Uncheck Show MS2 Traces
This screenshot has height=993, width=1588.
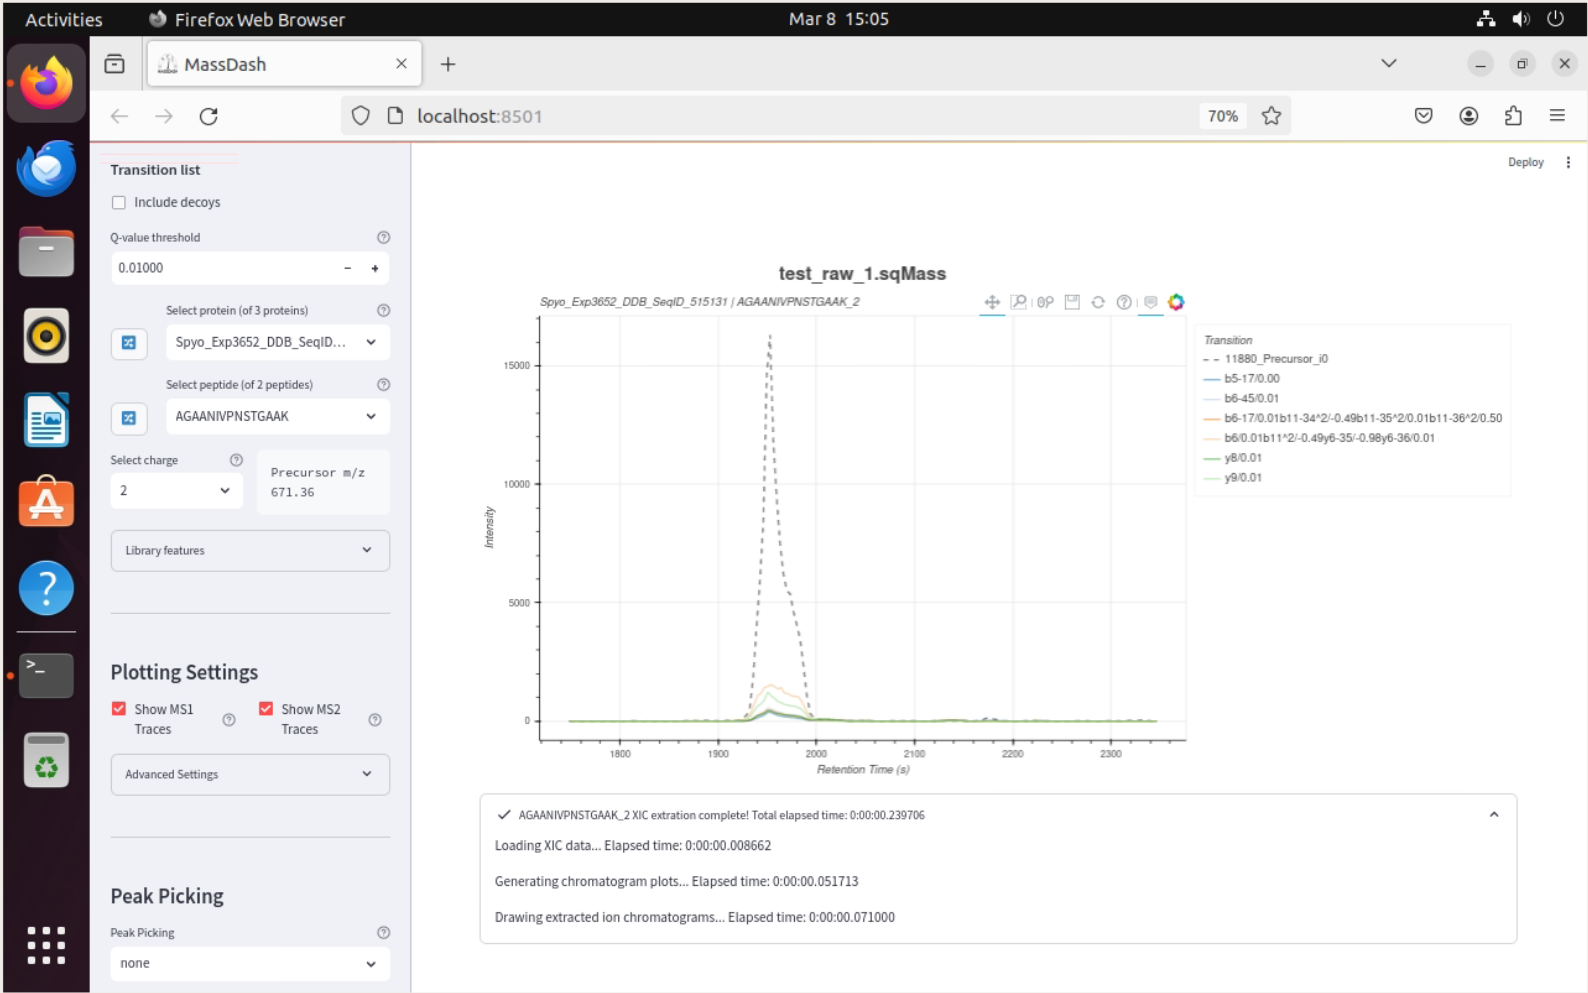click(x=266, y=709)
